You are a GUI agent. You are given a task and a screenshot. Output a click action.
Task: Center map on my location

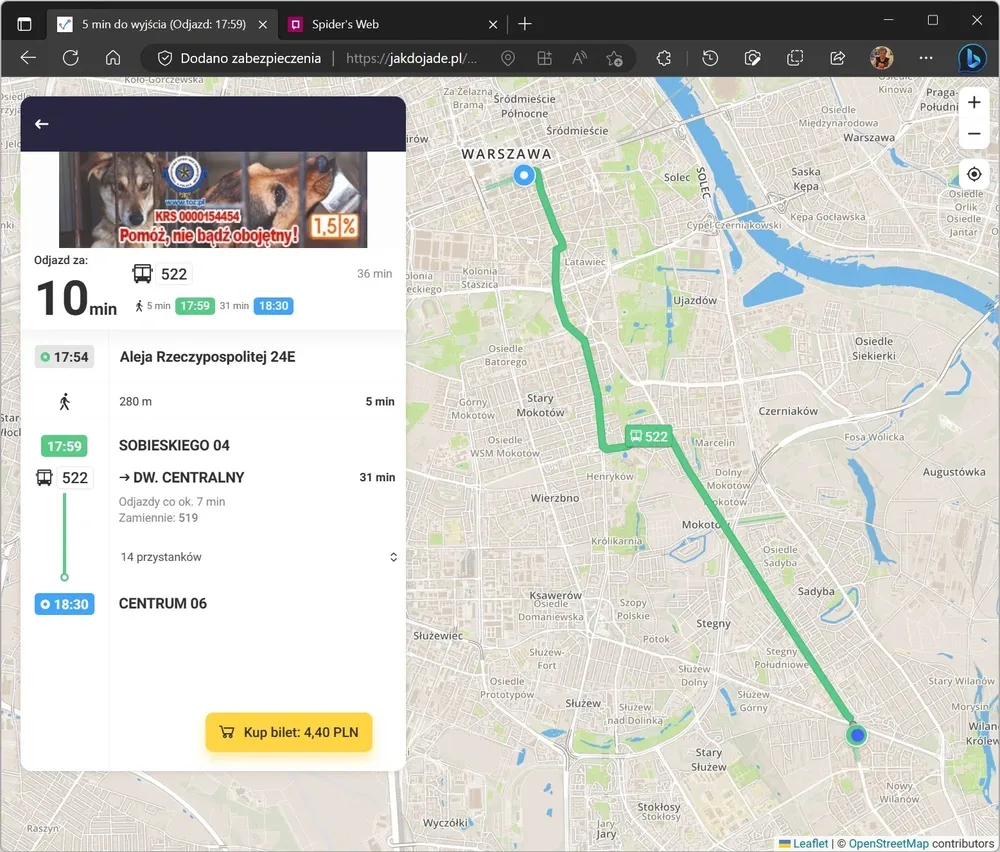974,175
